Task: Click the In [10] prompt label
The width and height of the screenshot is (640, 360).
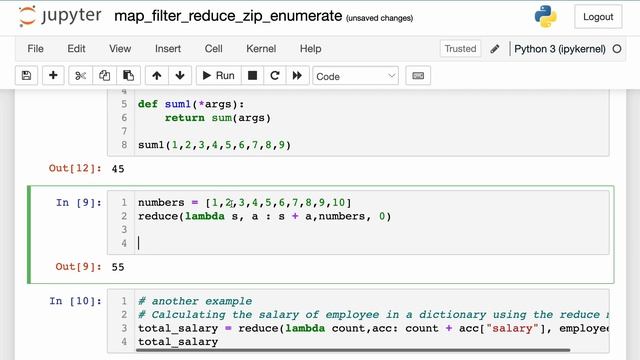Action: [76, 301]
